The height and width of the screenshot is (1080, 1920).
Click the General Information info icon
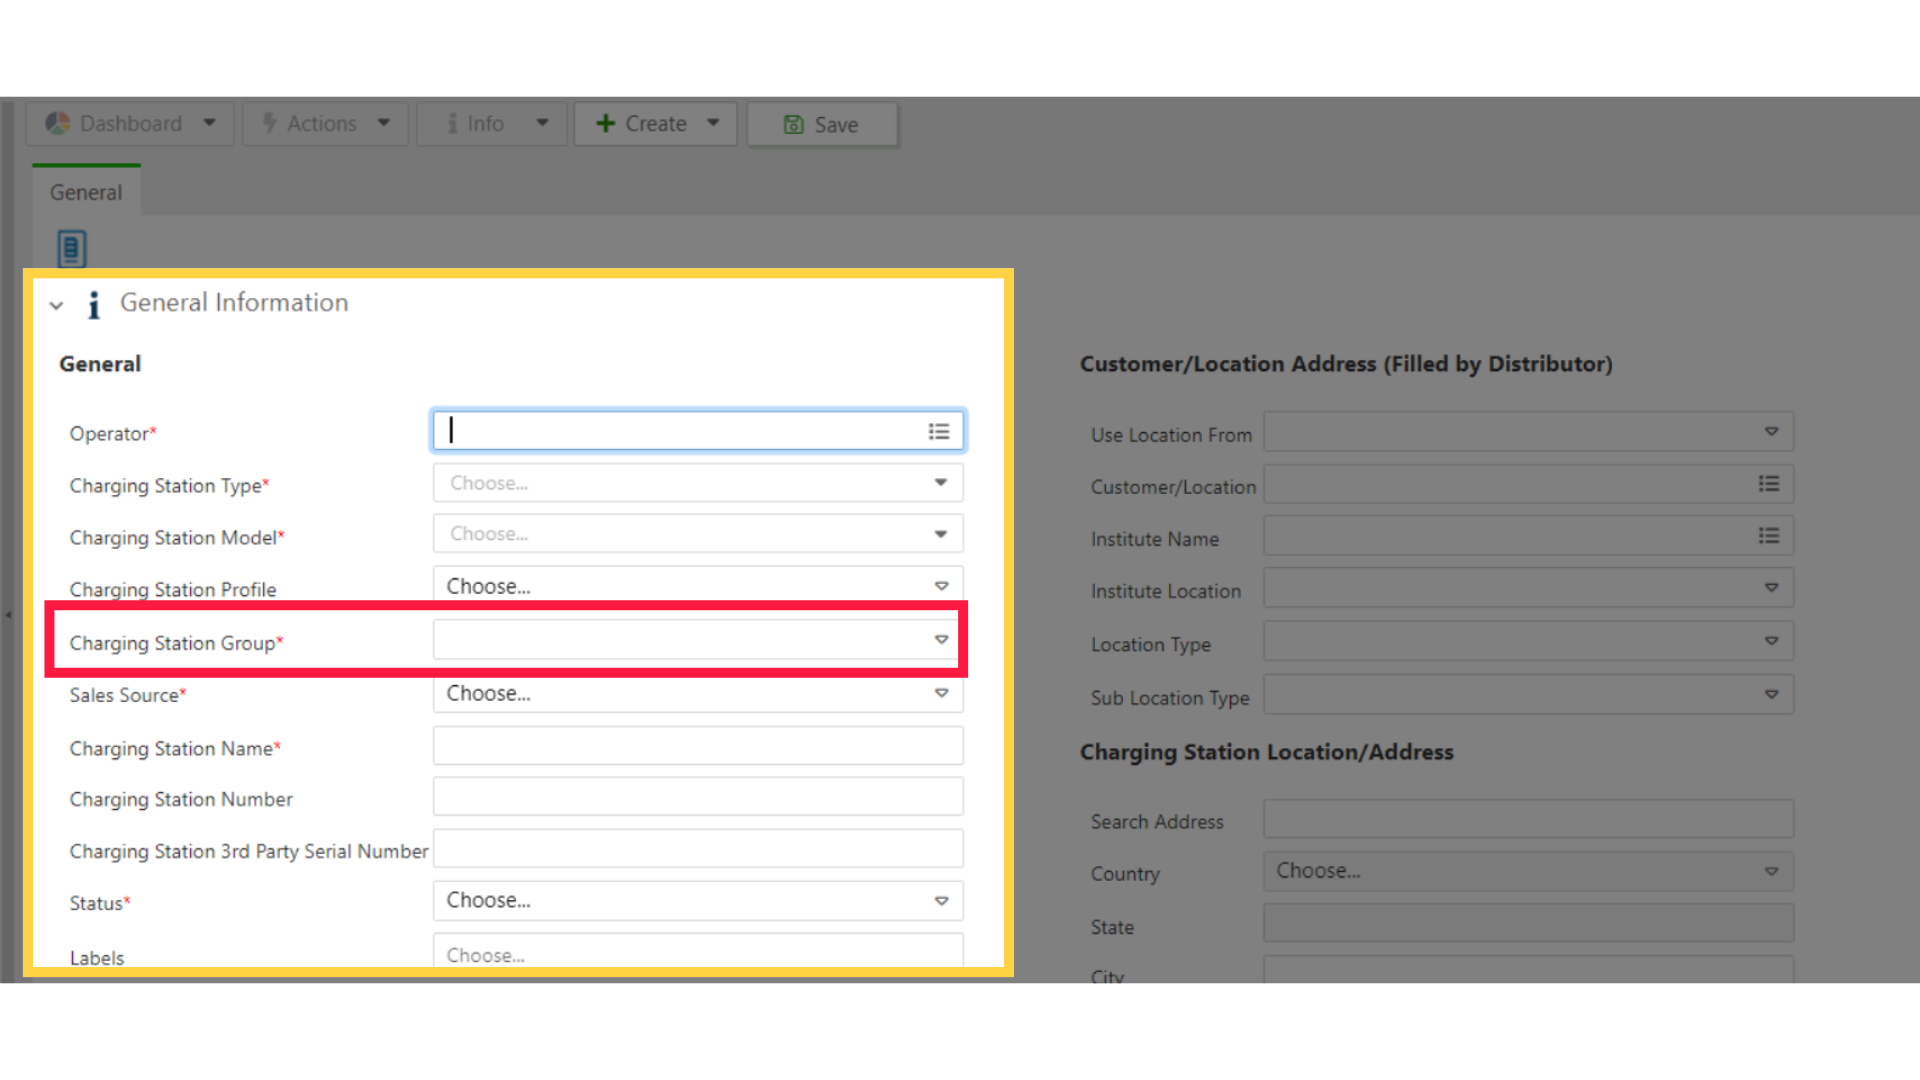tap(94, 304)
